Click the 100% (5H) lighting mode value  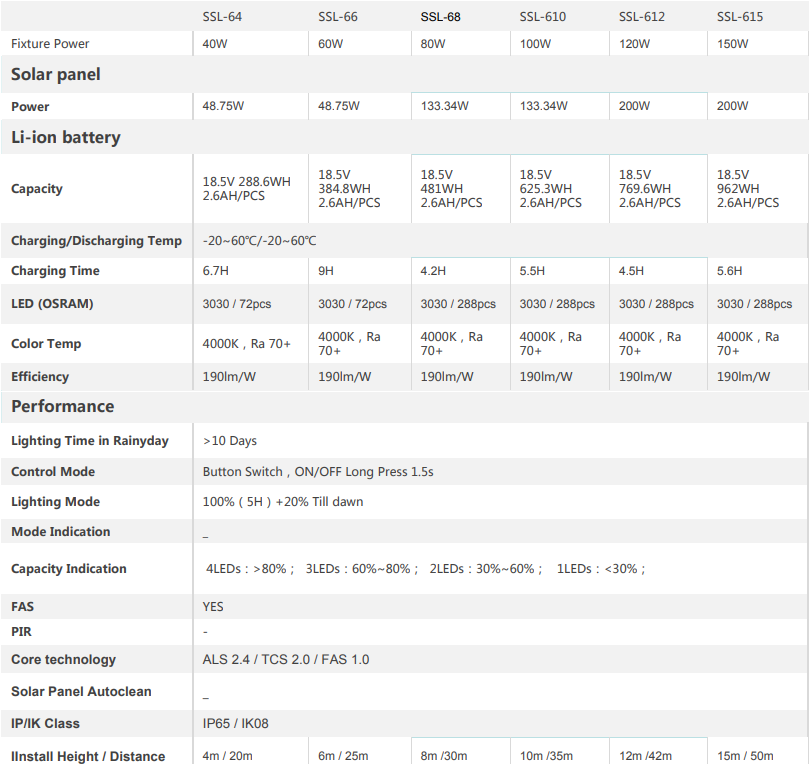tap(283, 501)
